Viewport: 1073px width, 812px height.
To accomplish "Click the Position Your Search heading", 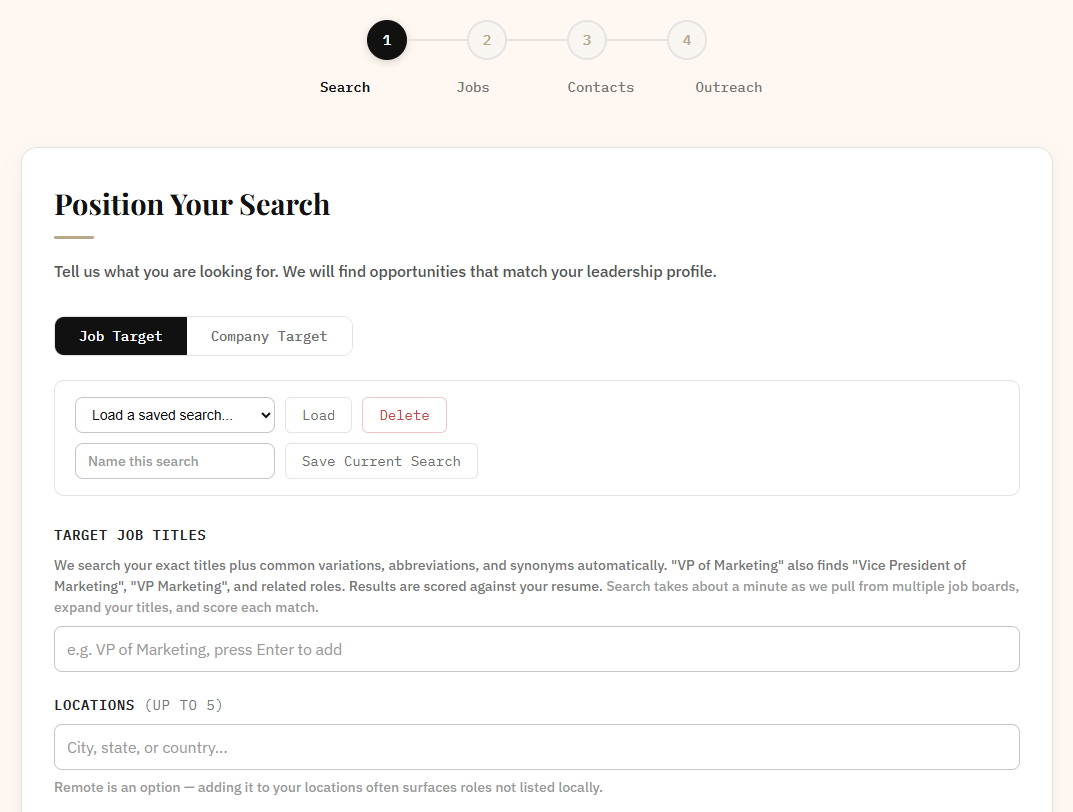I will (192, 204).
